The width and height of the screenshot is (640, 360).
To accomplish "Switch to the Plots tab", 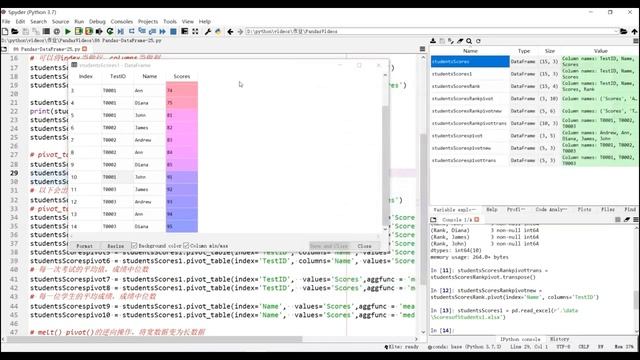I will pos(584,209).
